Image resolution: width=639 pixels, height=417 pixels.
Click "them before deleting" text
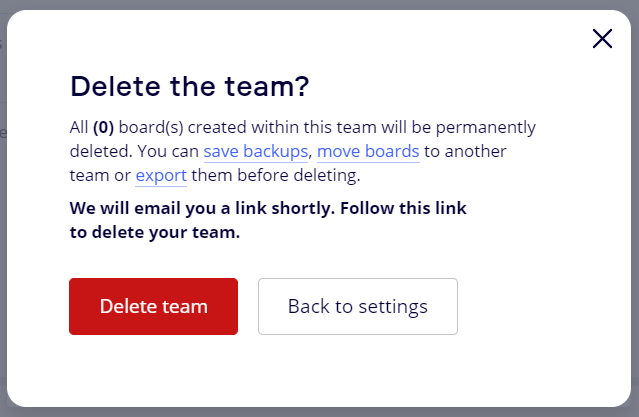click(275, 176)
